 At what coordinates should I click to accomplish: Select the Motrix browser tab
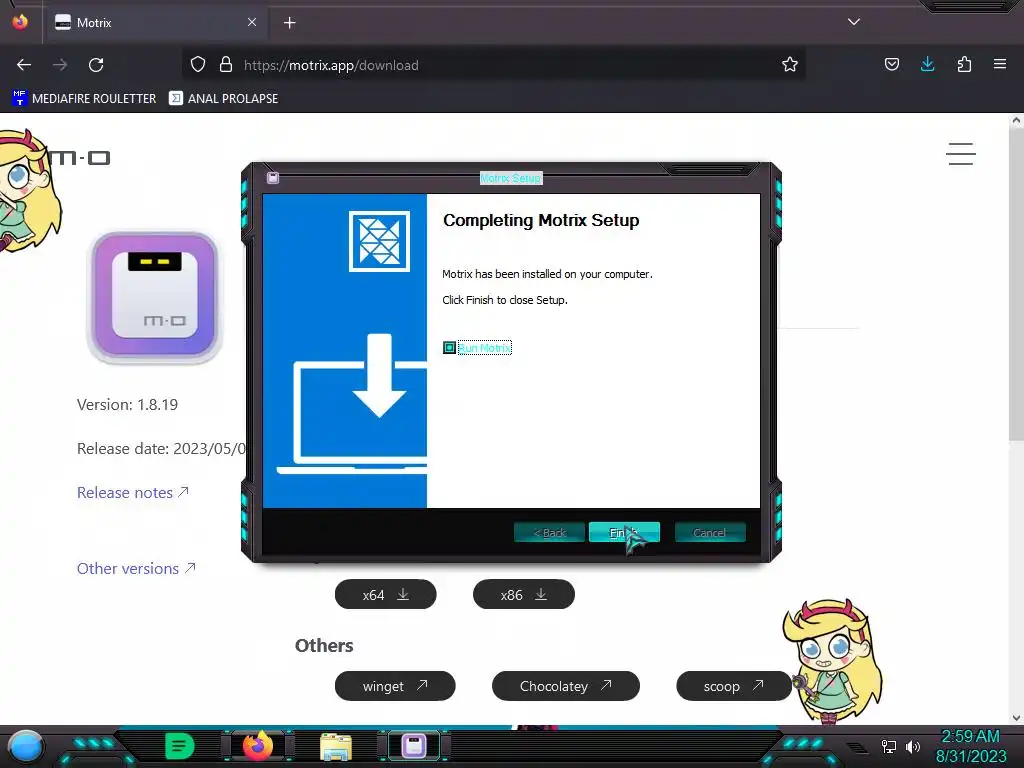156,23
